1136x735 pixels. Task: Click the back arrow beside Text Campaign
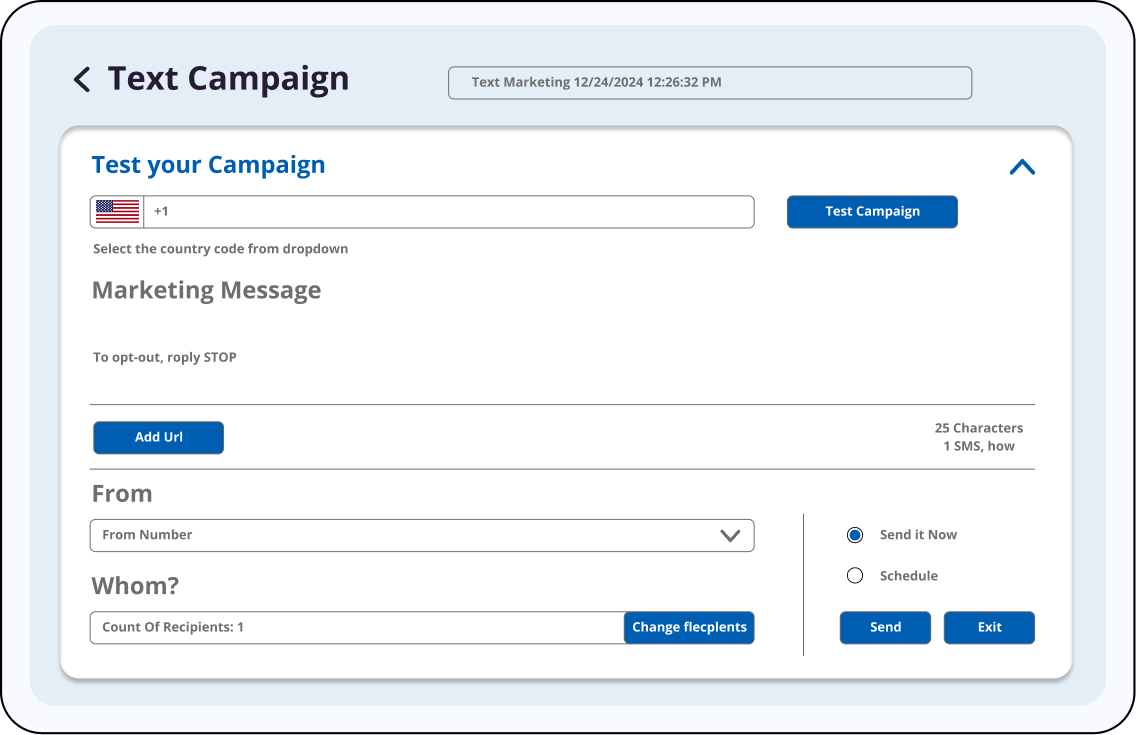[x=82, y=80]
